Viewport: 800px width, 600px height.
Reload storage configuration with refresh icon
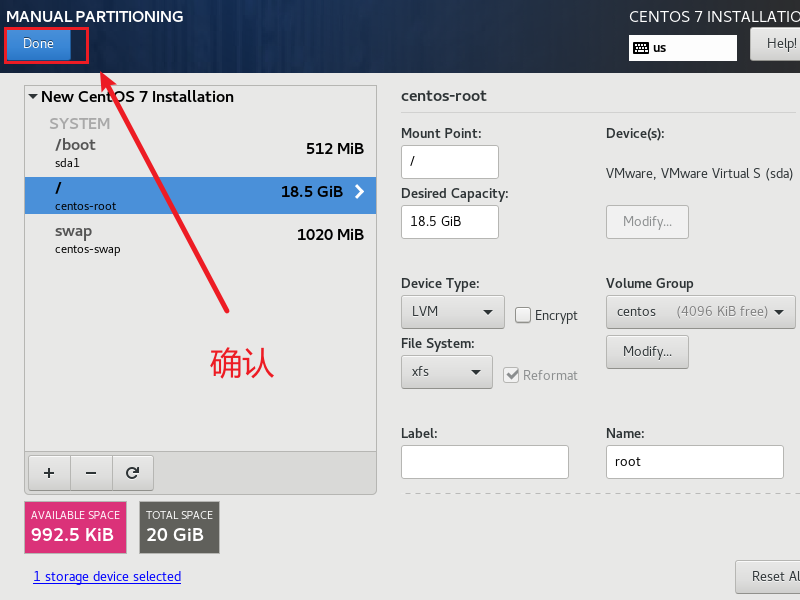[x=133, y=473]
